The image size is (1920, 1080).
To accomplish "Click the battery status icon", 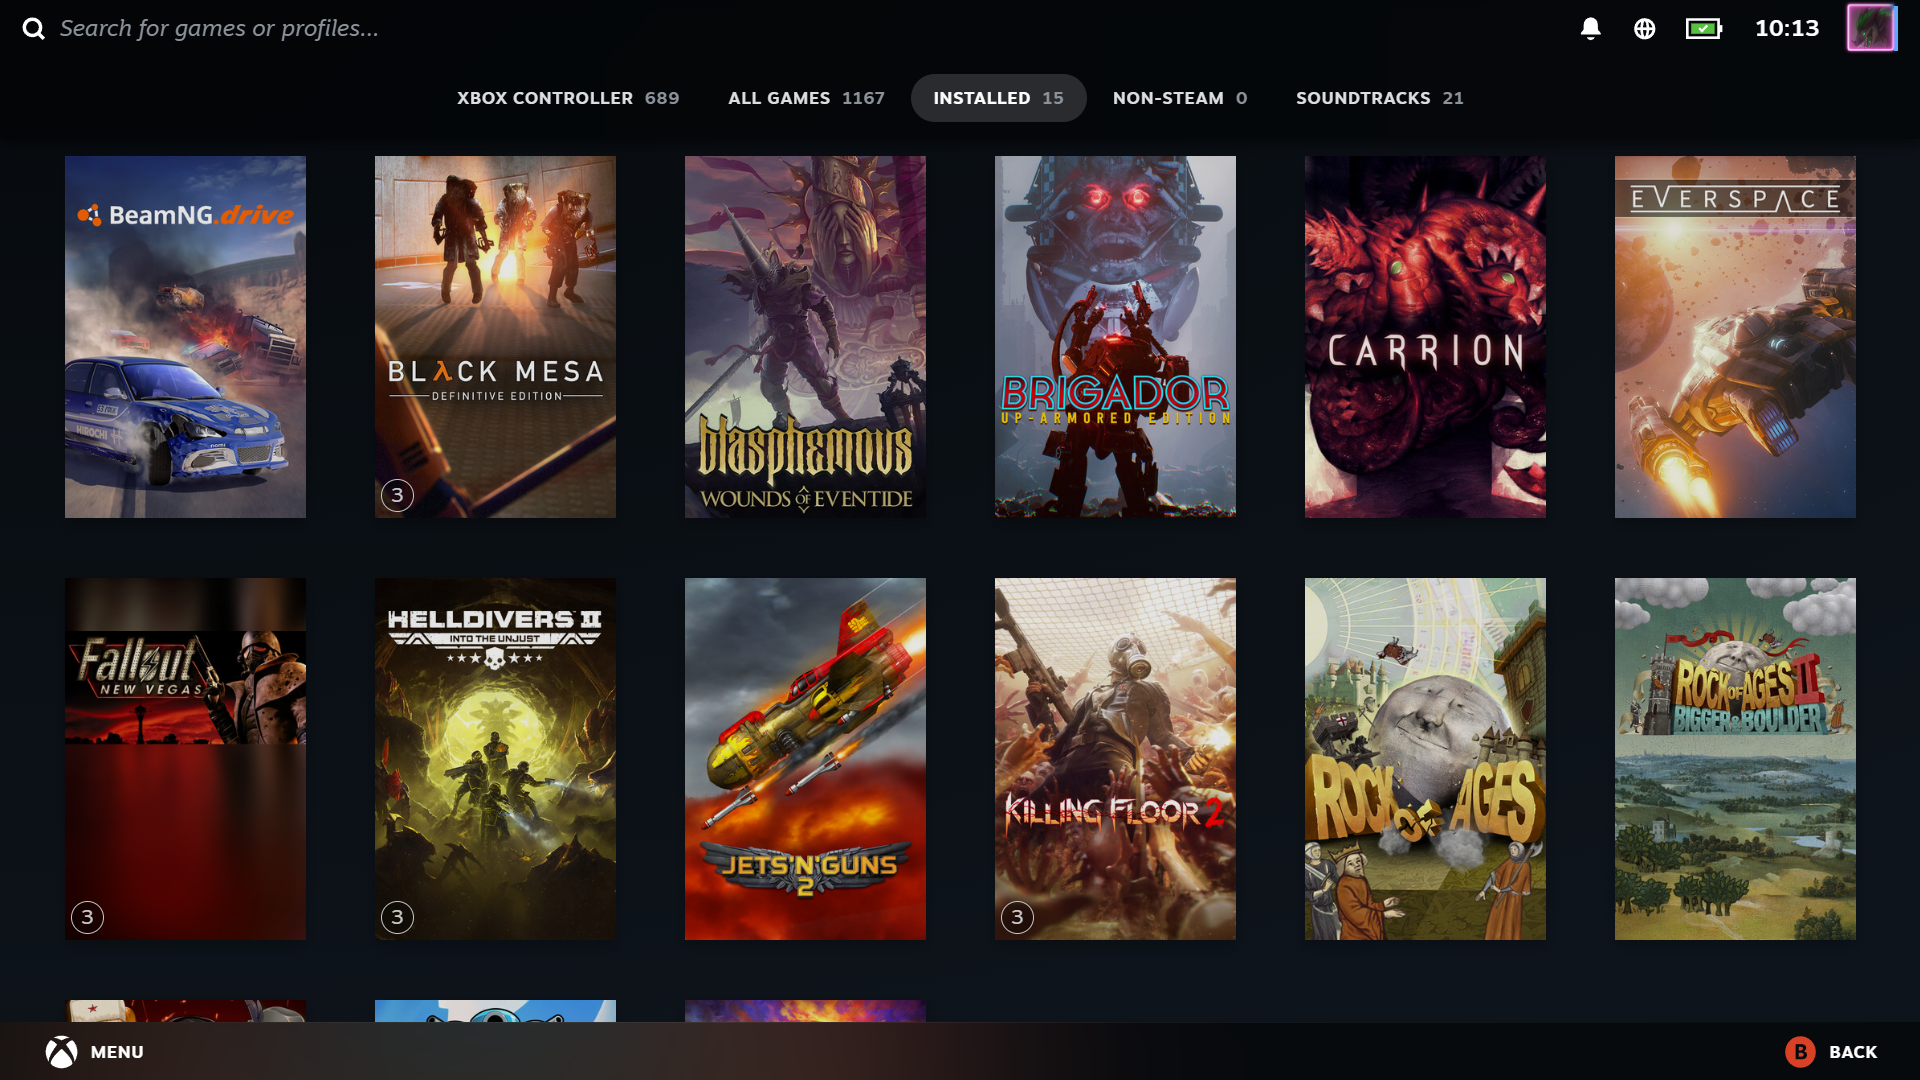I will 1703,28.
